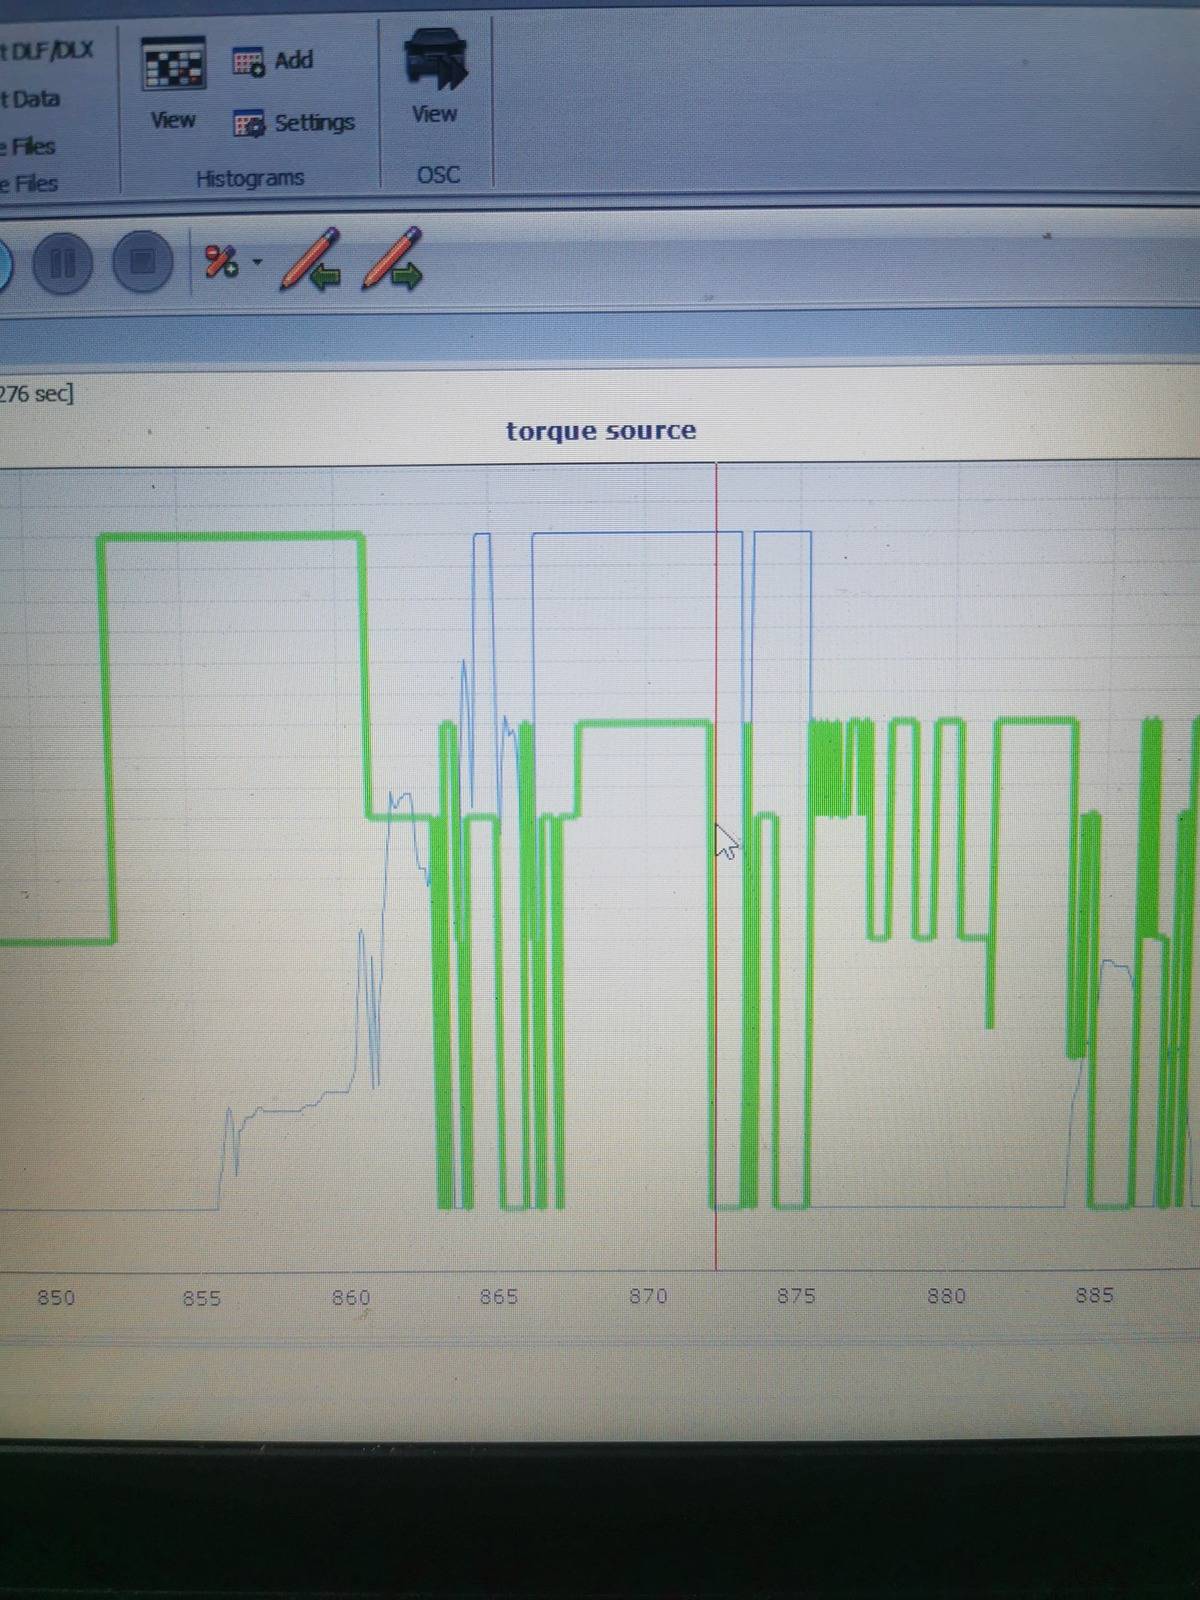This screenshot has width=1200, height=1600.
Task: Click the "OSC" group label
Action: click(x=438, y=175)
